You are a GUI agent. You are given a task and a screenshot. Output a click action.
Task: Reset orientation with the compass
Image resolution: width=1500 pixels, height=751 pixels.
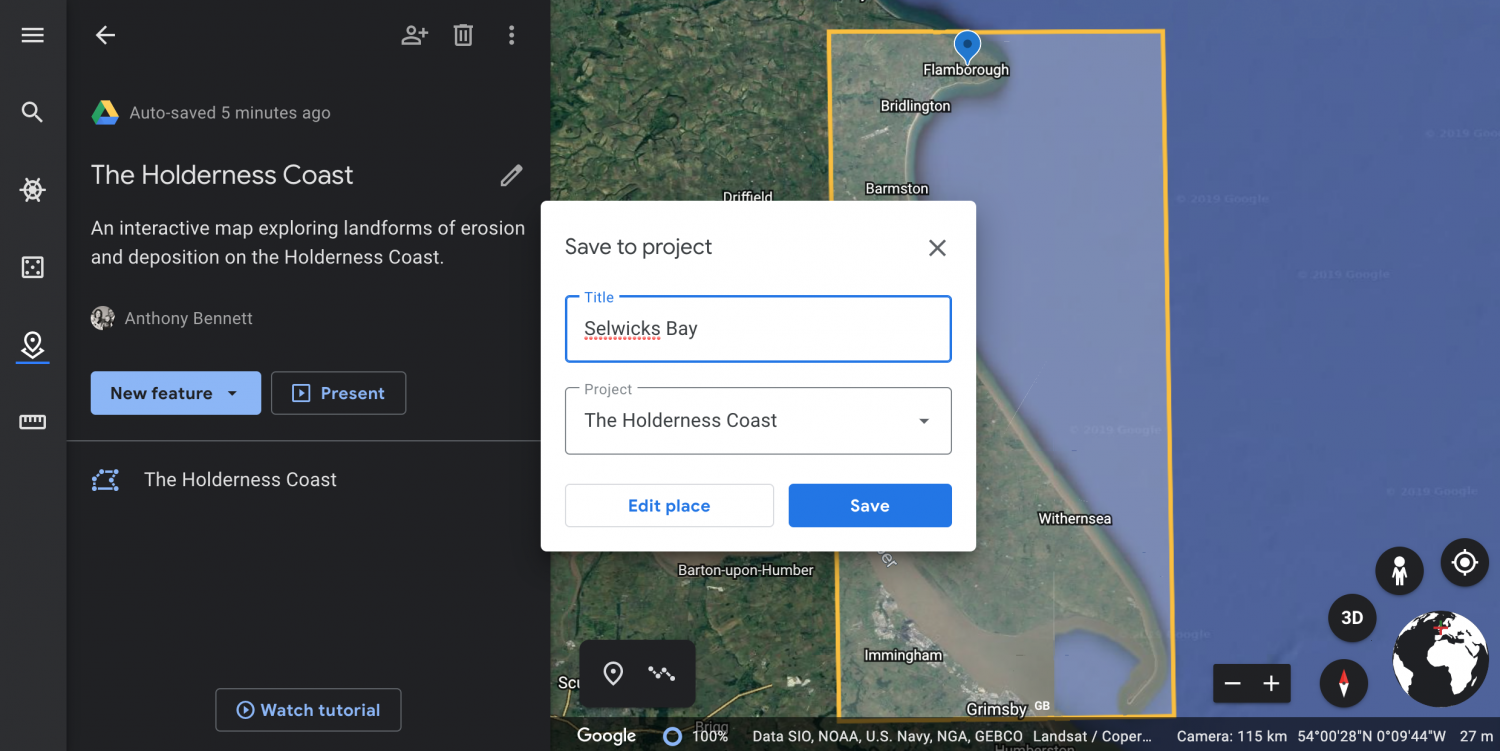[x=1344, y=683]
